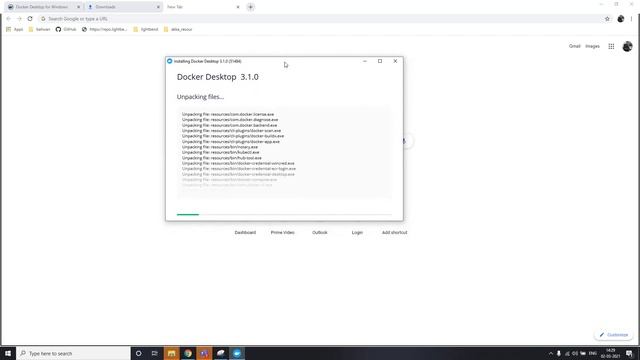Close the New Tab browser tab
This screenshot has width=640, height=360.
coord(238,7)
